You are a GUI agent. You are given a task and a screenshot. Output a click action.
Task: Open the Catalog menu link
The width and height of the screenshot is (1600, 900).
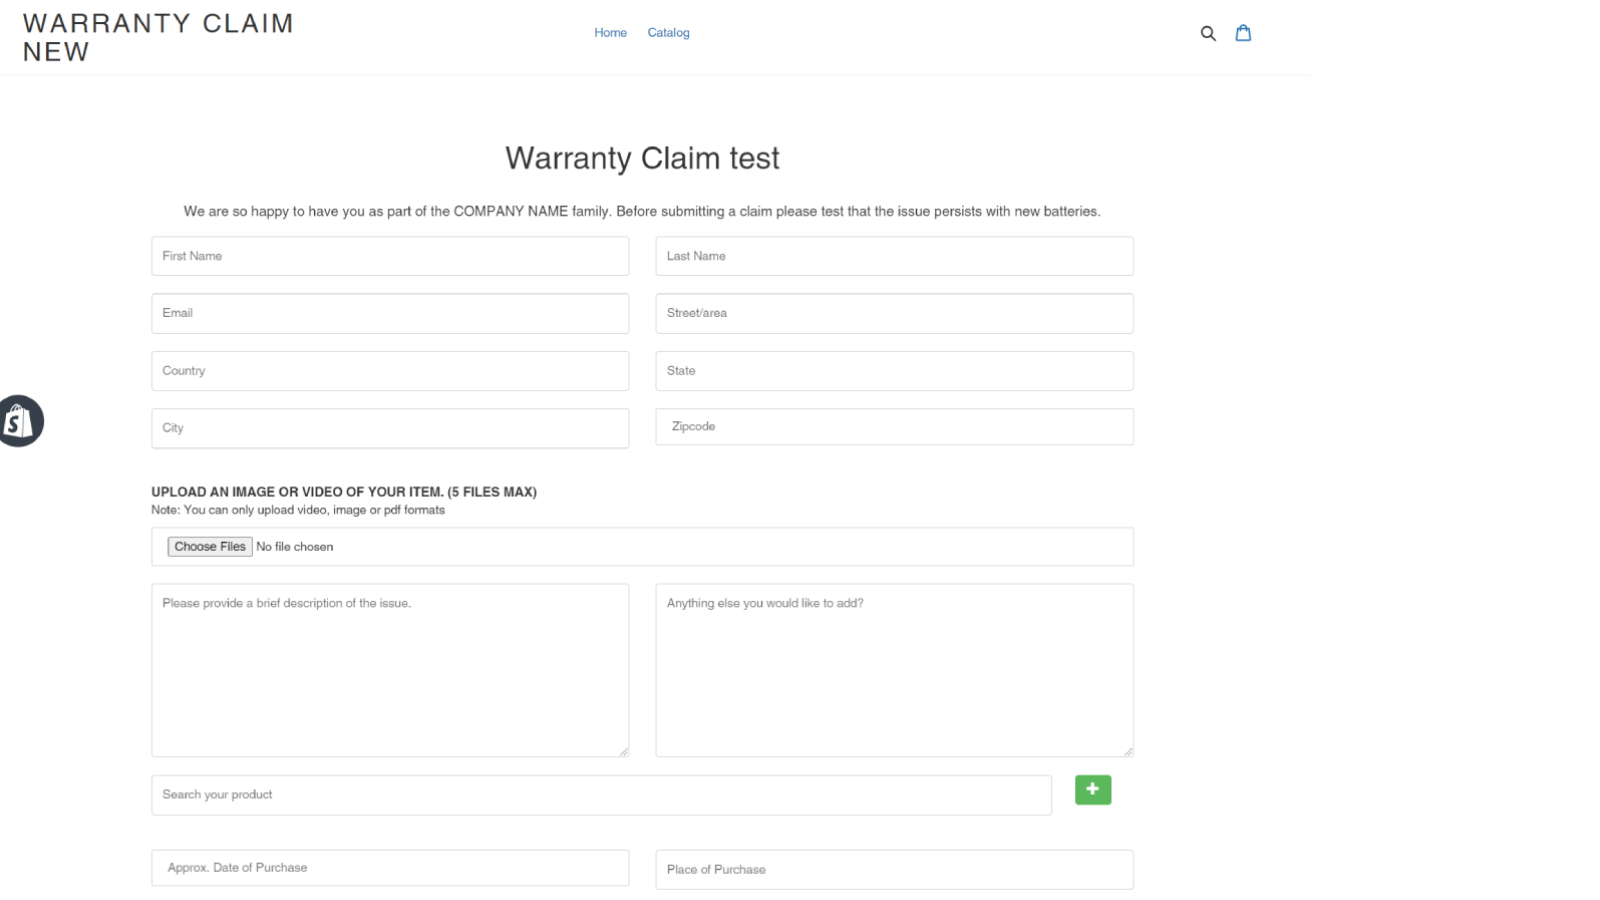668,33
